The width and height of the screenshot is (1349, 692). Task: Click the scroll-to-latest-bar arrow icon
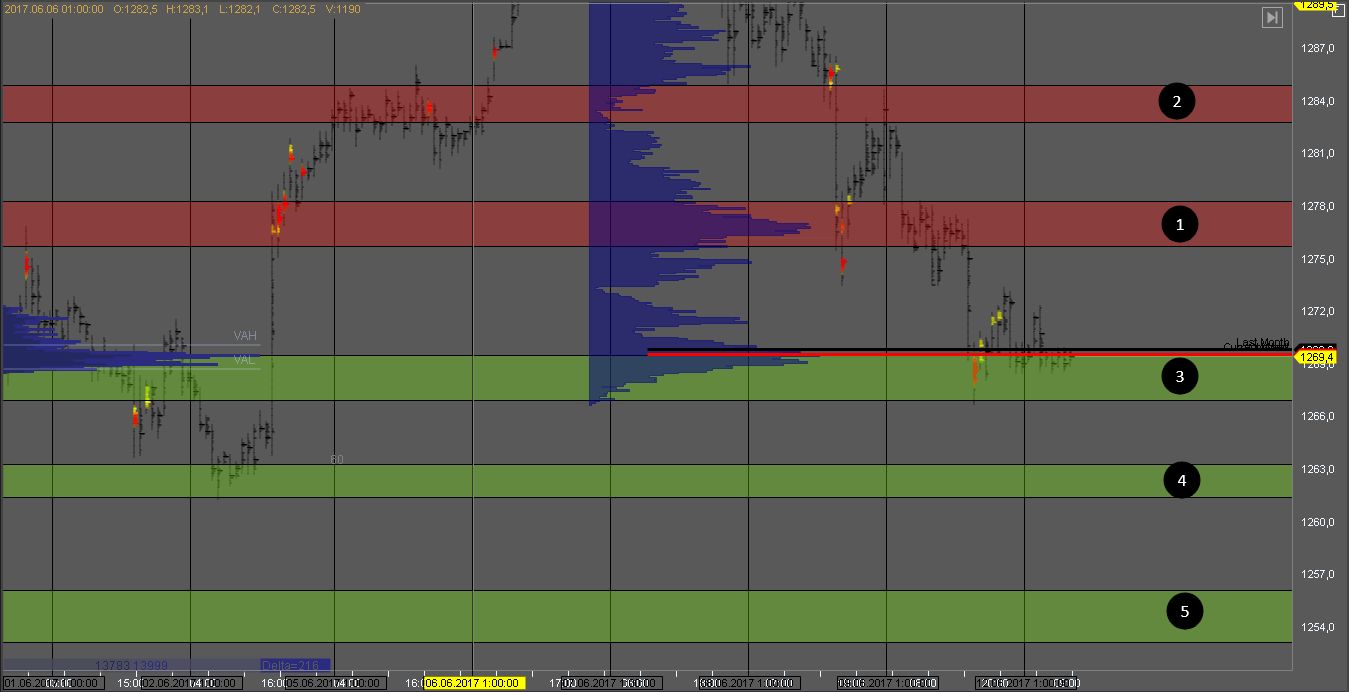coord(1272,17)
